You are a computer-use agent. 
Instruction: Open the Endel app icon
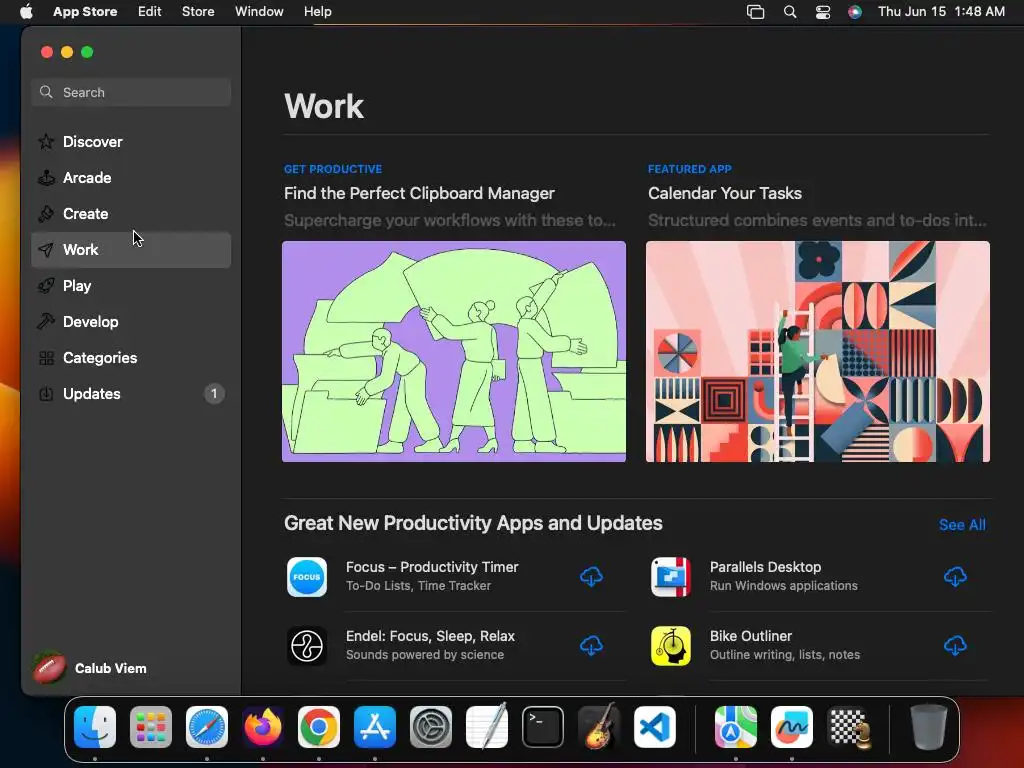coord(307,646)
